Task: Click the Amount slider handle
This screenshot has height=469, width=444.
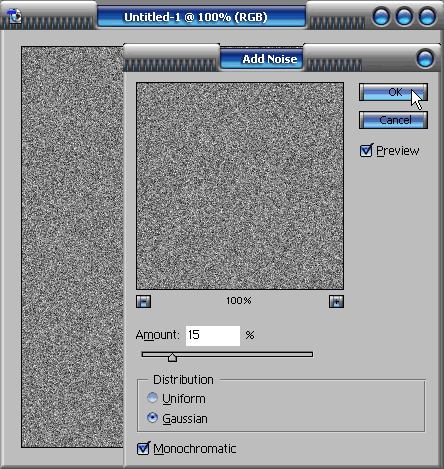Action: tap(172, 357)
